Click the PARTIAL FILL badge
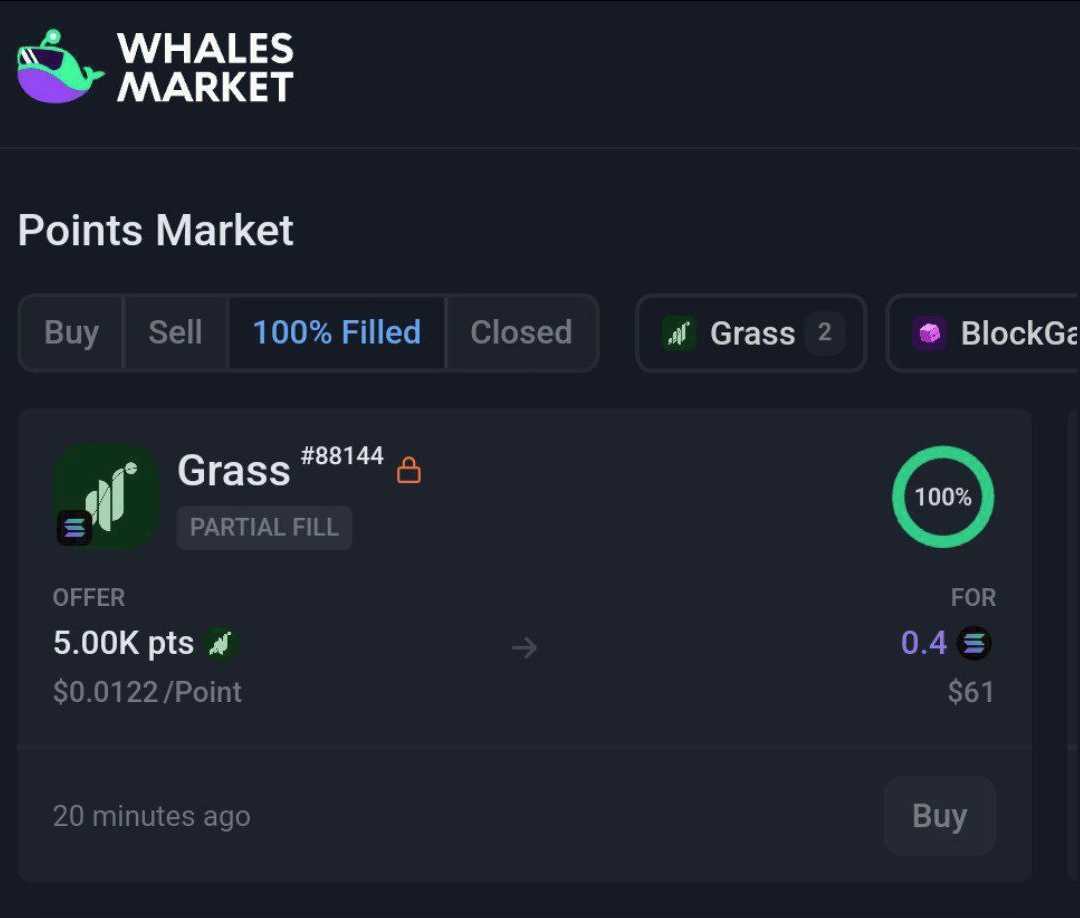The image size is (1080, 918). coord(264,527)
